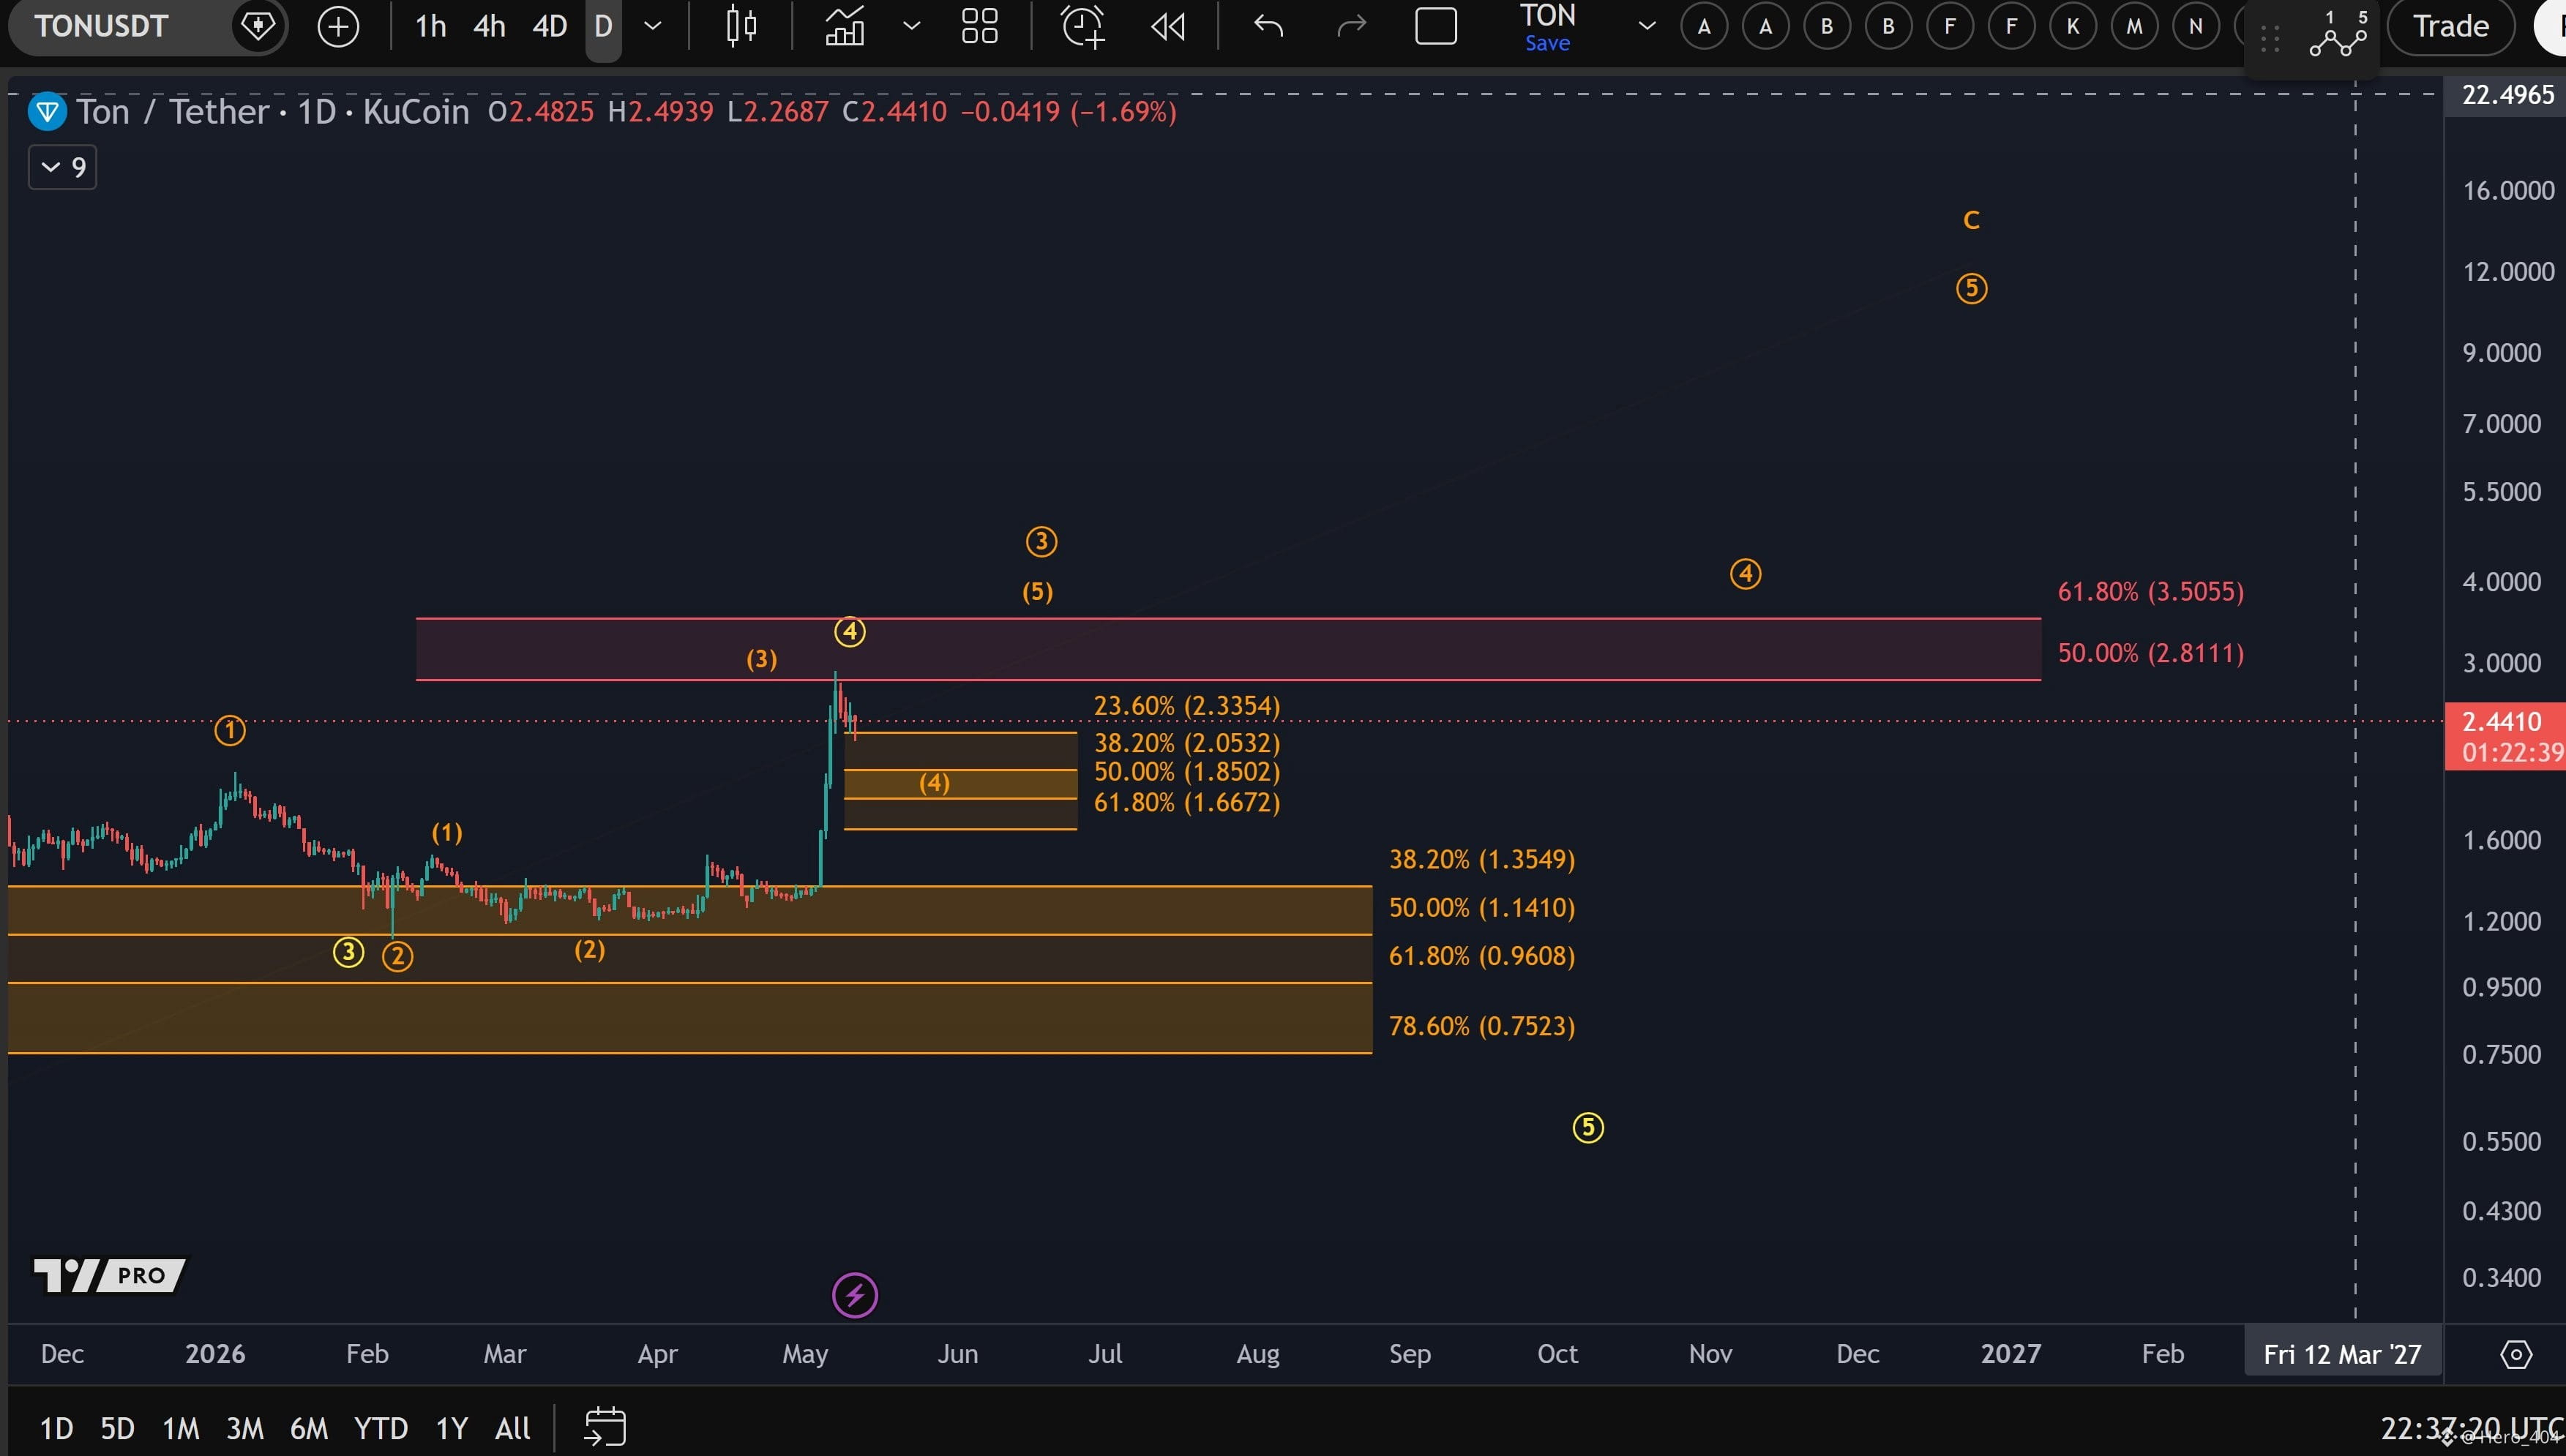The image size is (2566, 1456).
Task: Click the circled K toolbar shortcut
Action: click(2073, 27)
